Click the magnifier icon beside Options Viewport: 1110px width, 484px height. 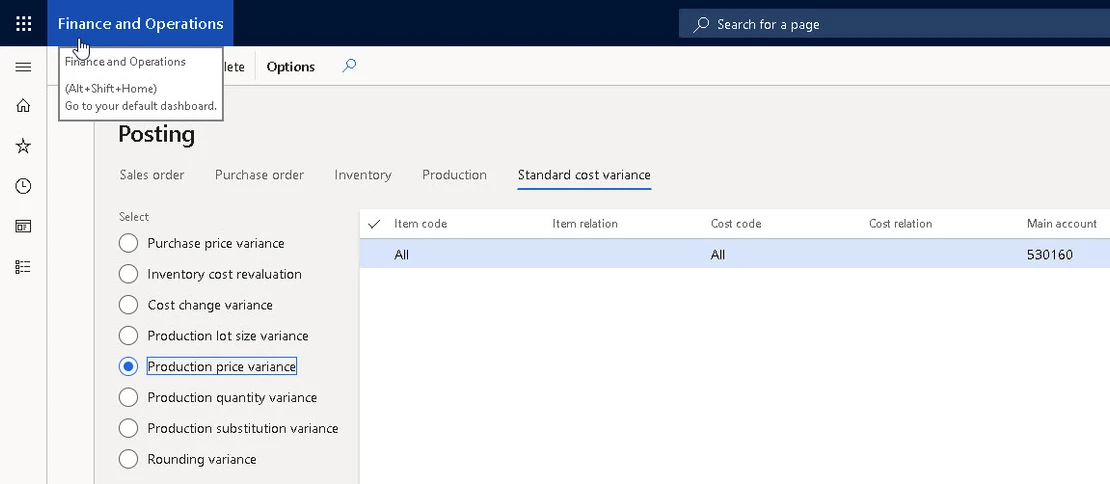coord(349,66)
